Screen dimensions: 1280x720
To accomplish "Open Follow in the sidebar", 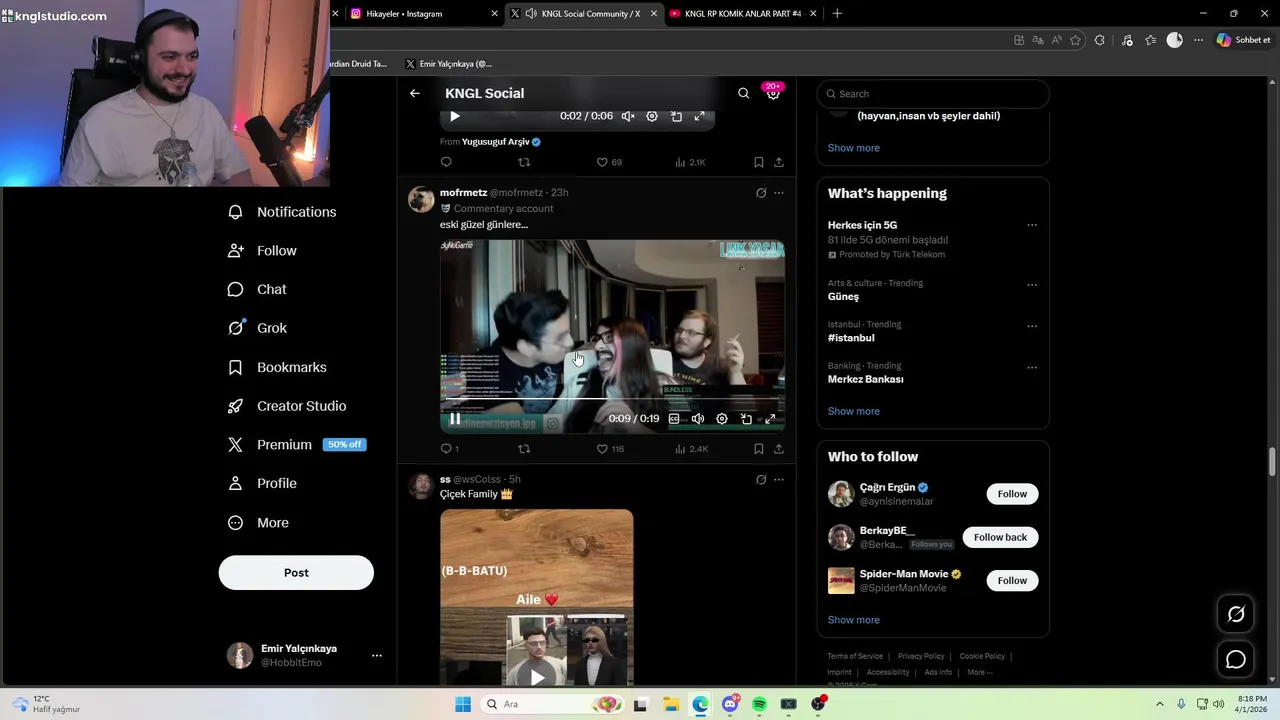I will coord(263,251).
